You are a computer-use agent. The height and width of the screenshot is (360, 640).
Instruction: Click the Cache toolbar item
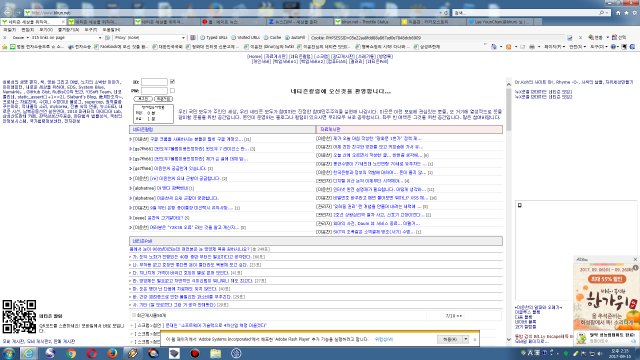(272, 38)
